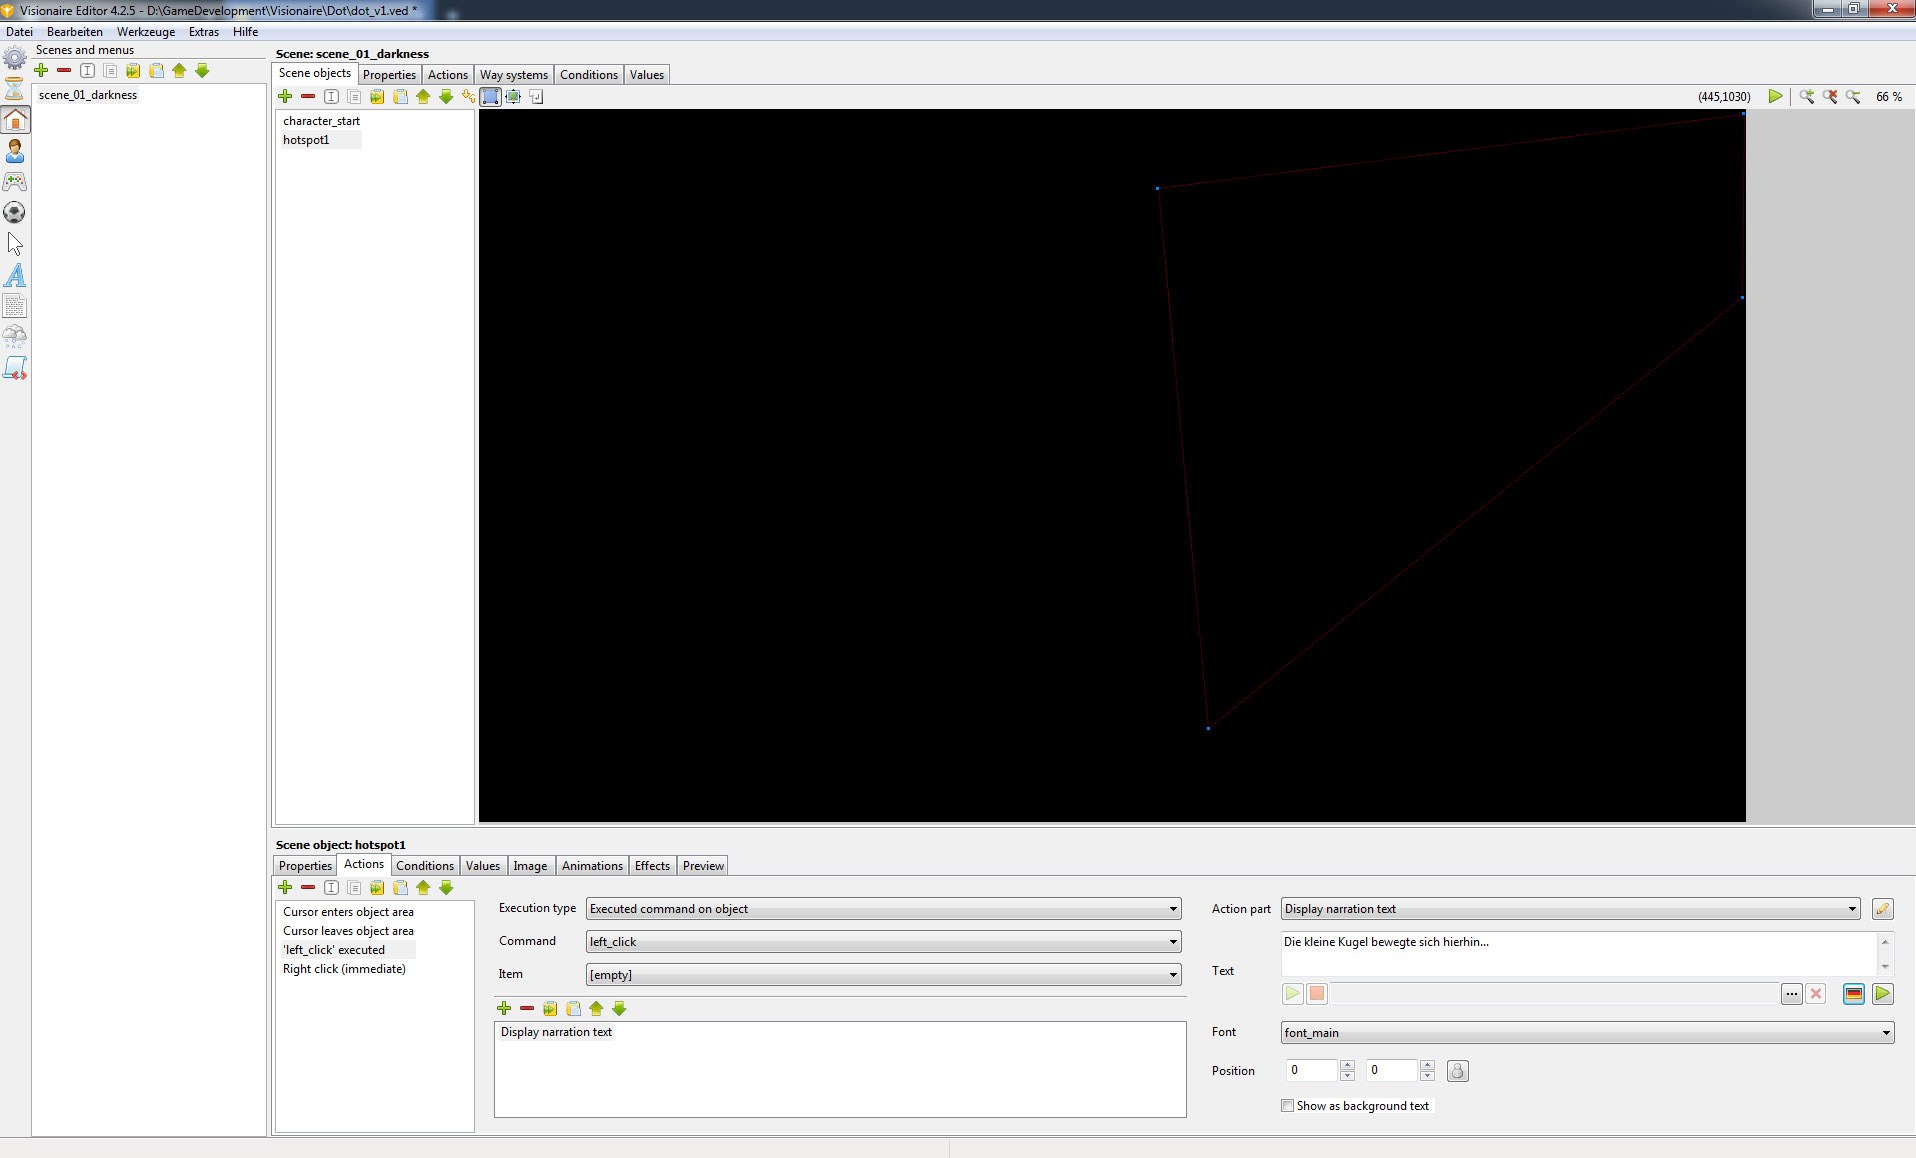Copy scene object with clipboard arrow icon

(377, 96)
